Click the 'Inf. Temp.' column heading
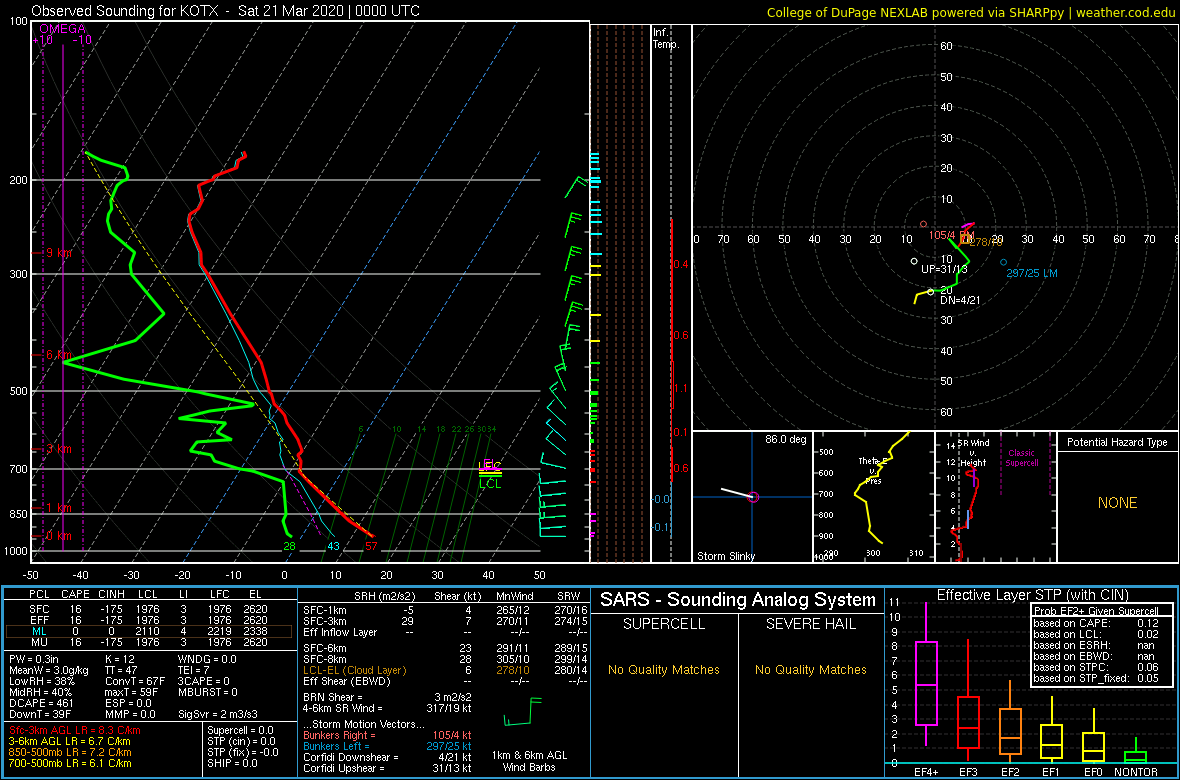1180x780 pixels. coord(667,38)
